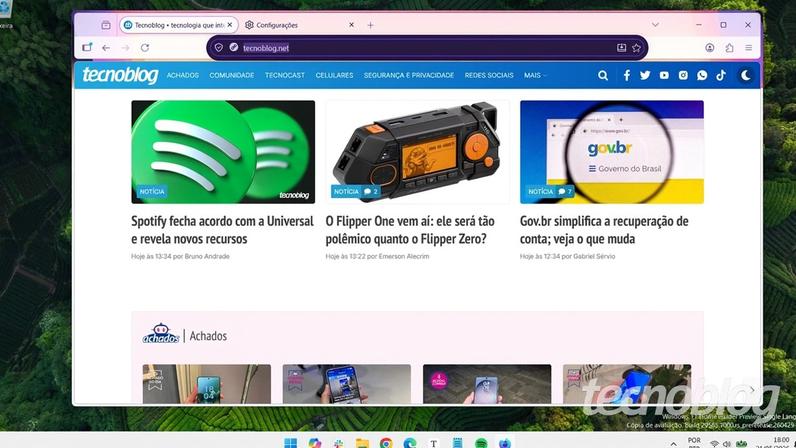
Task: Open the Achados section logo
Action: [161, 334]
